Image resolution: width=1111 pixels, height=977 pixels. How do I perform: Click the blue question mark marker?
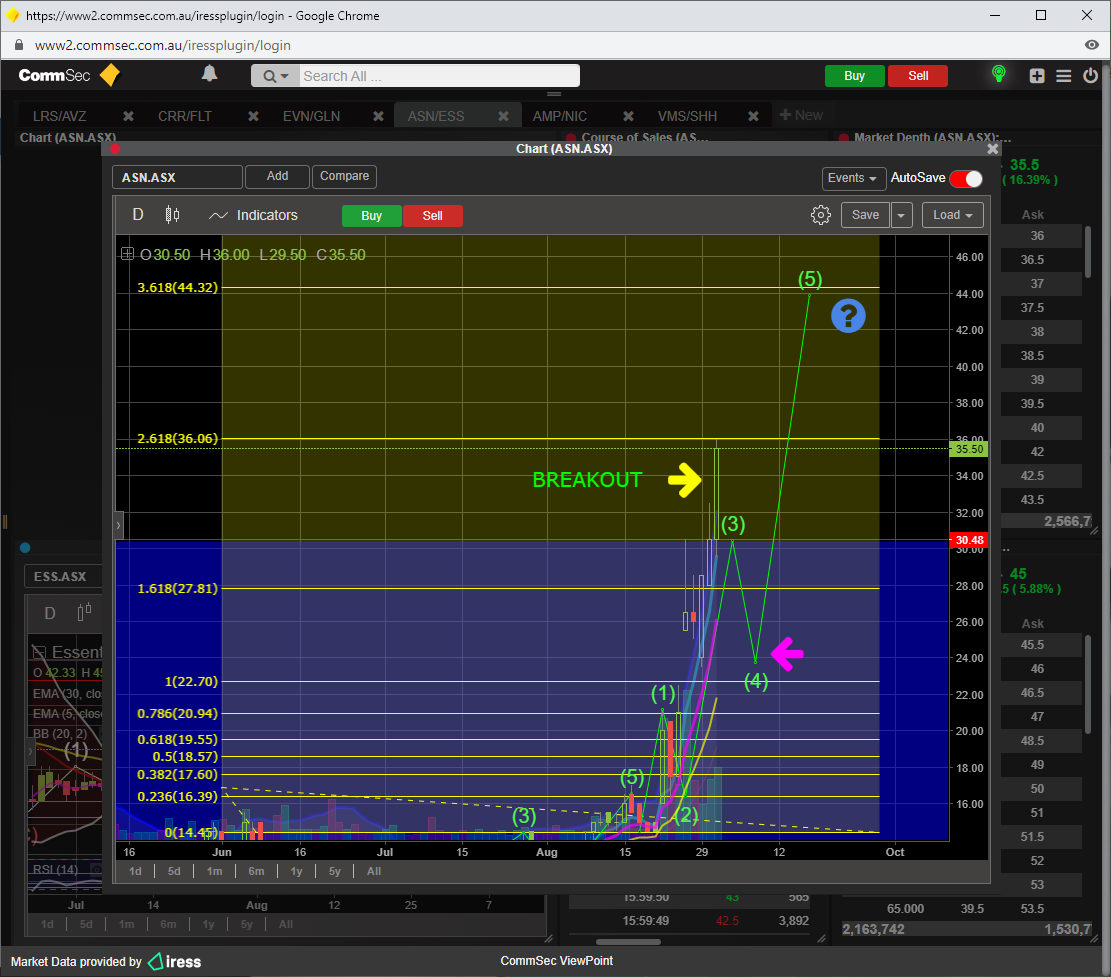848,317
